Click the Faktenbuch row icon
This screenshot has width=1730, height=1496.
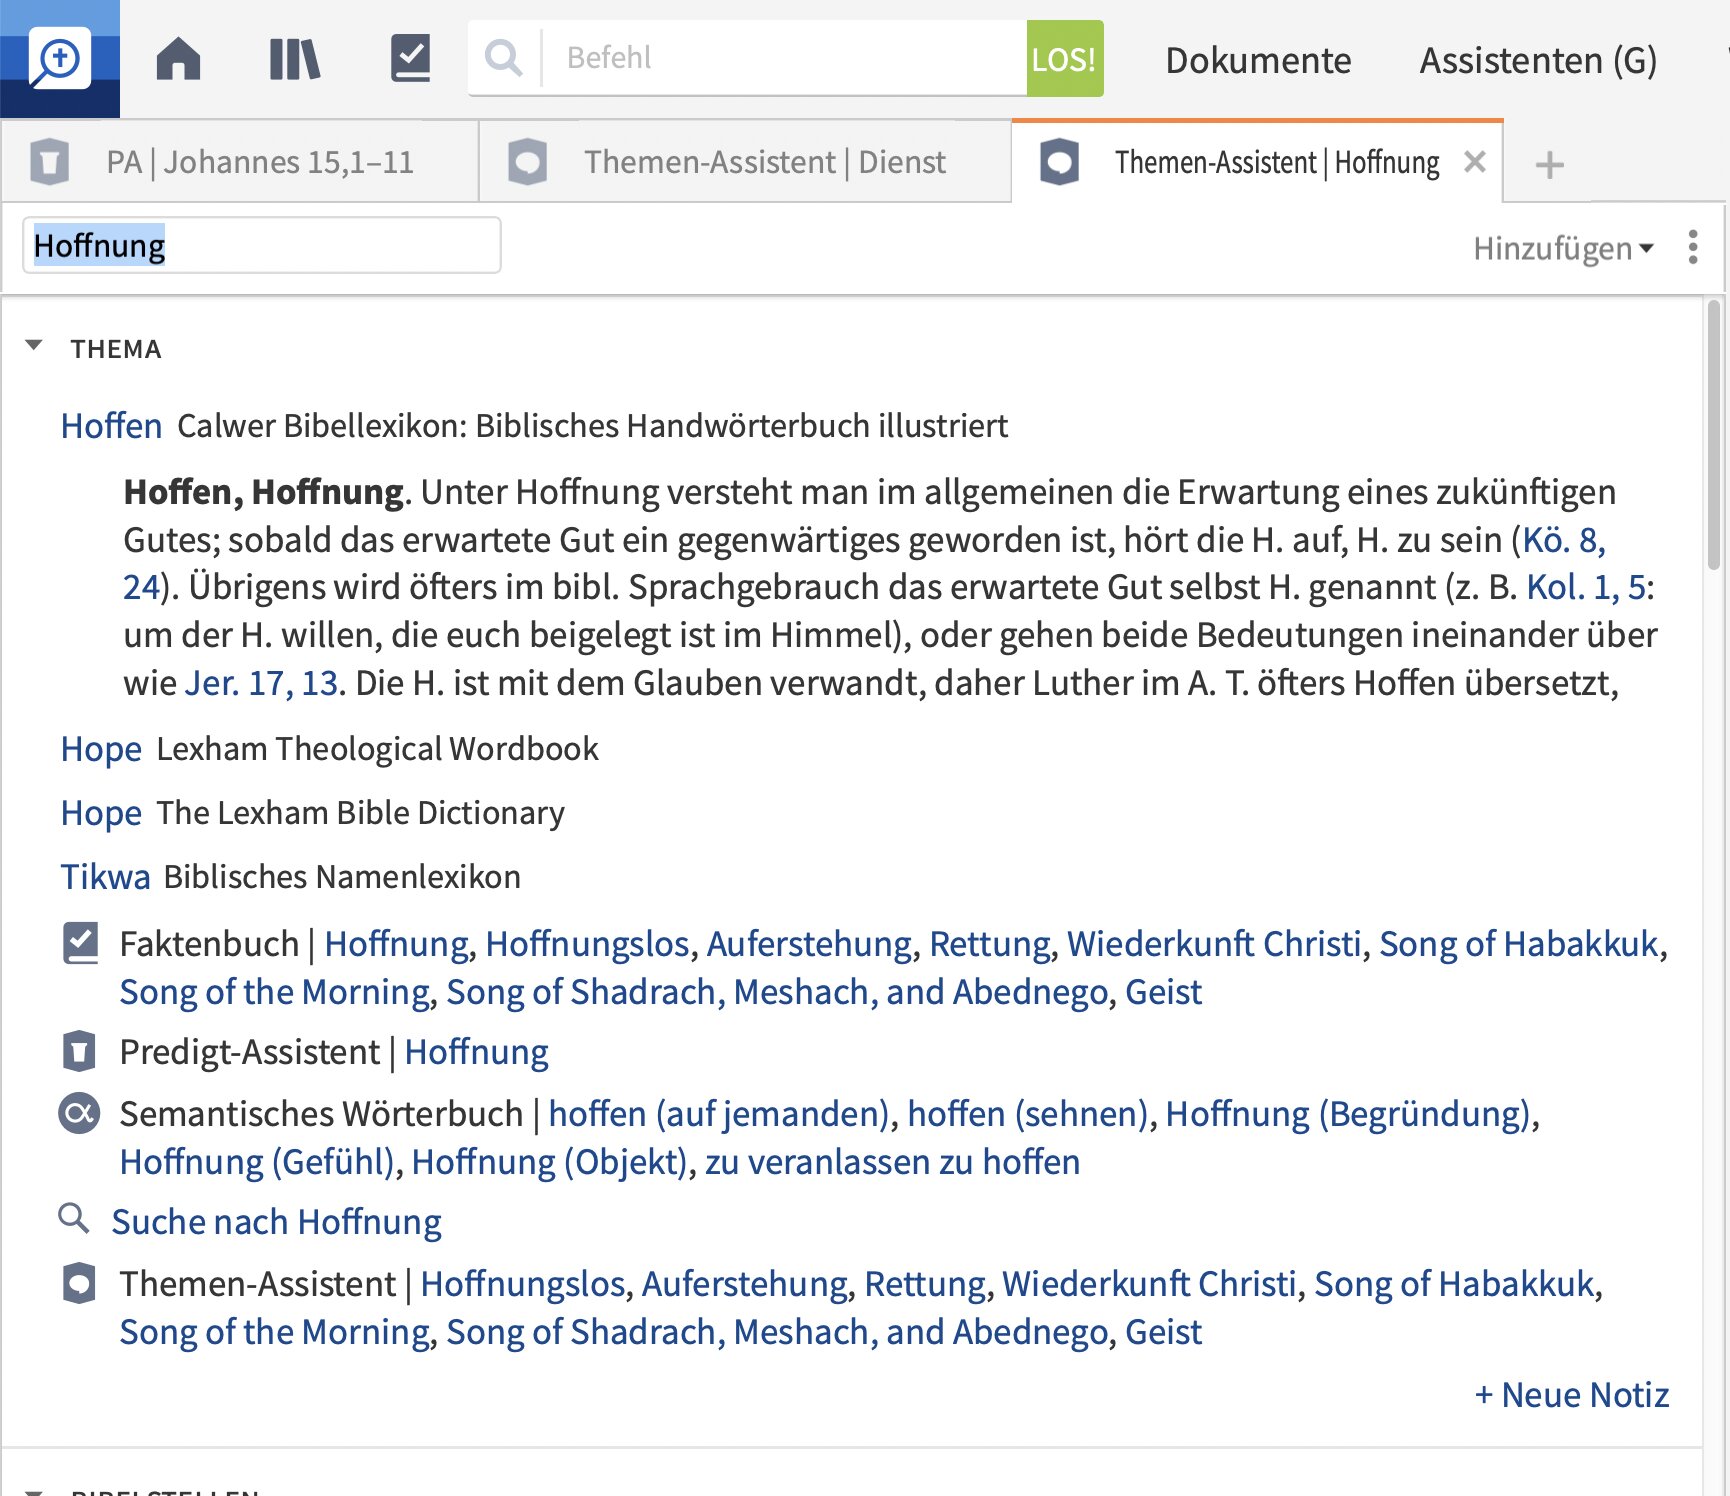click(80, 943)
